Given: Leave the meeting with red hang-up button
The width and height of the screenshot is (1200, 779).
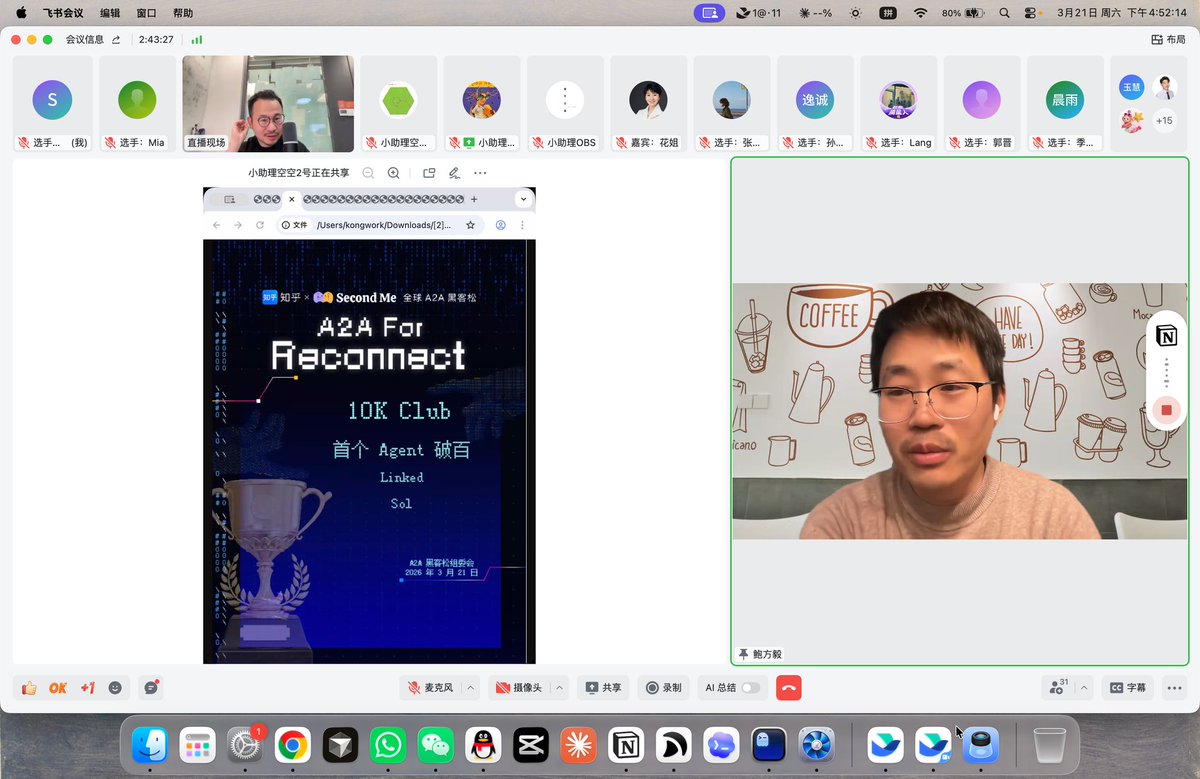Looking at the screenshot, I should [789, 688].
